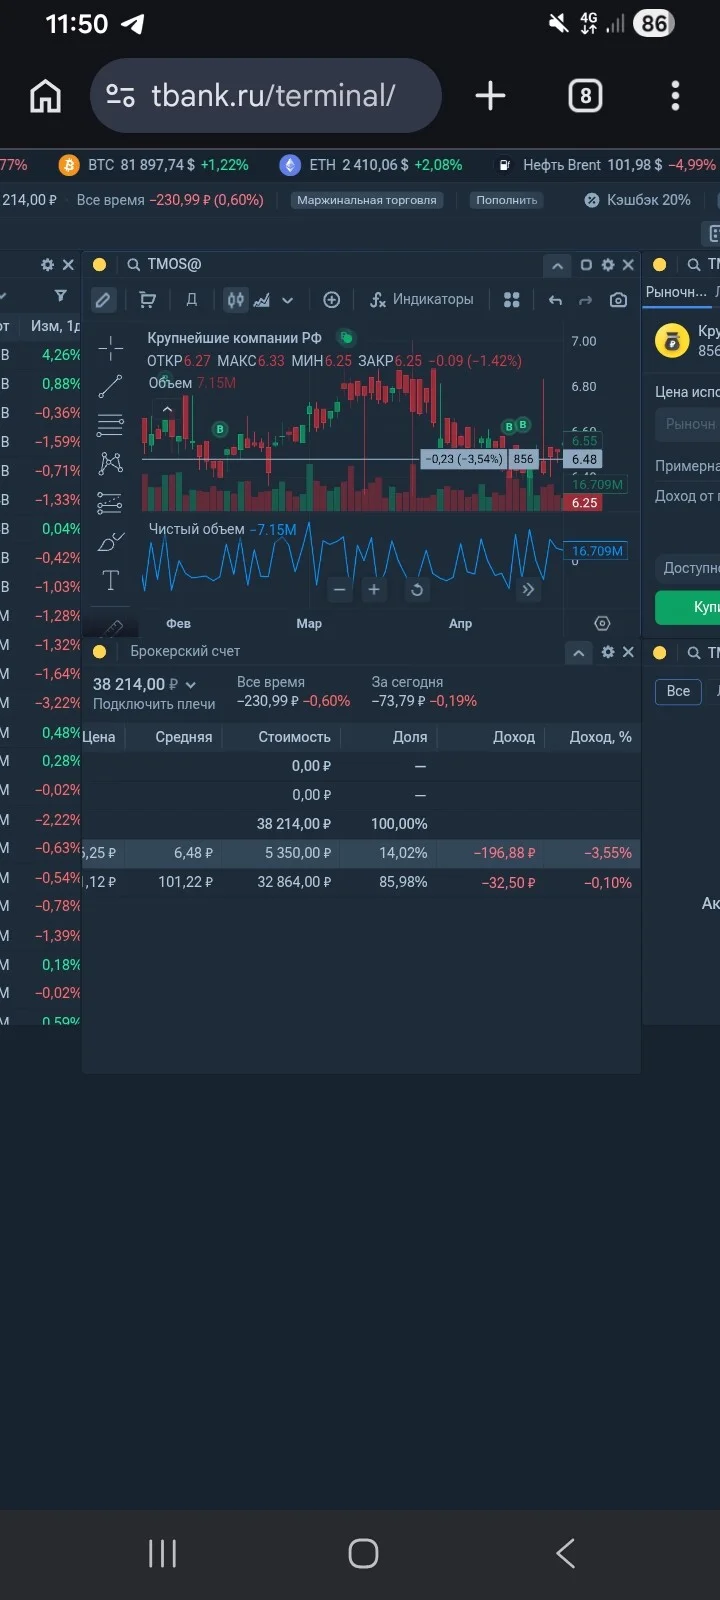Click the Подключить плечи link

pyautogui.click(x=154, y=704)
